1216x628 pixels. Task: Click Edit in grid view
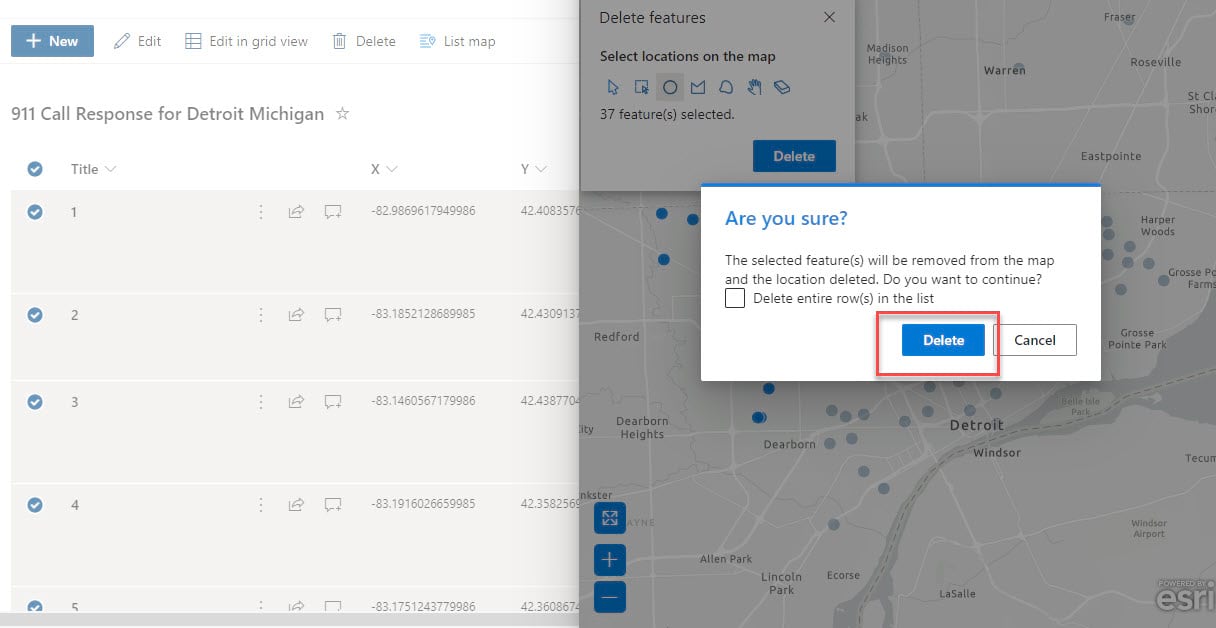click(247, 41)
